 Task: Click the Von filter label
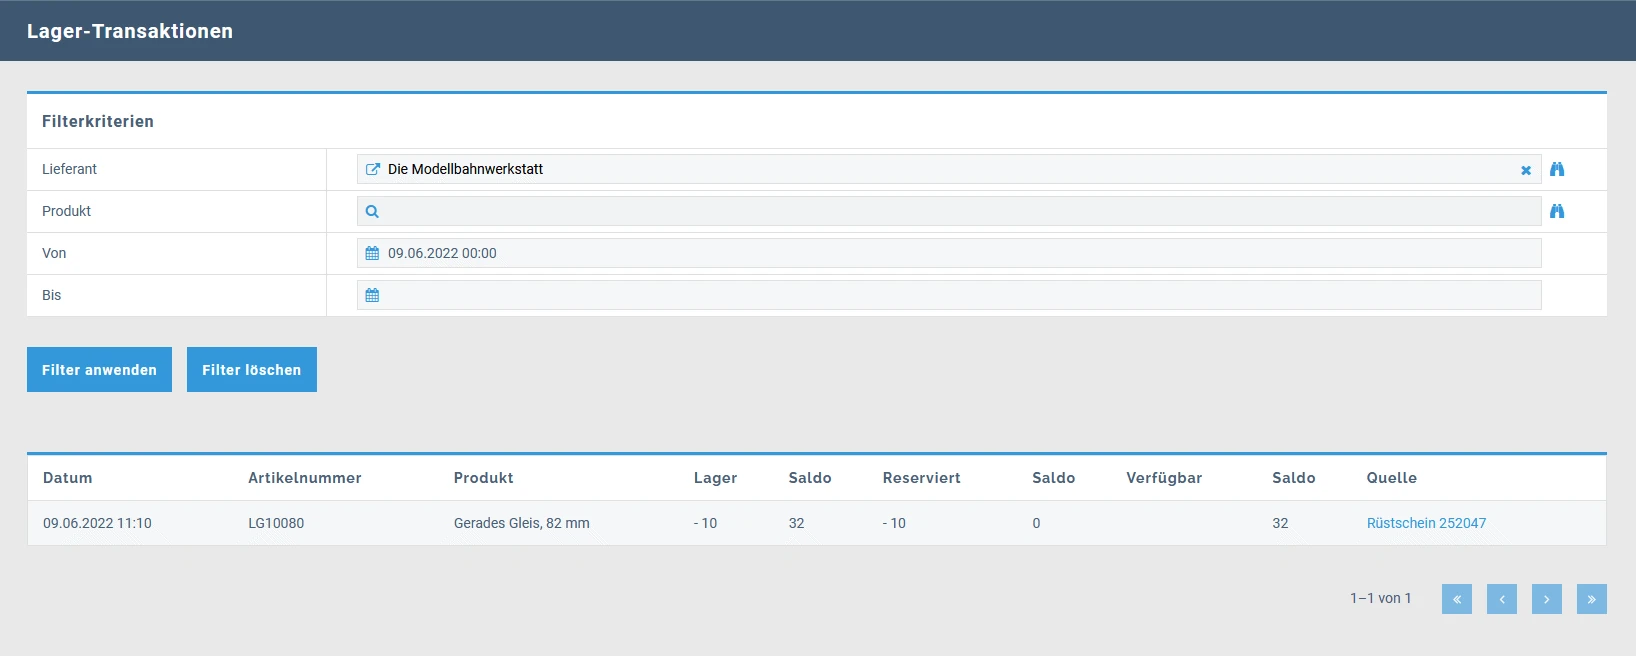(54, 253)
